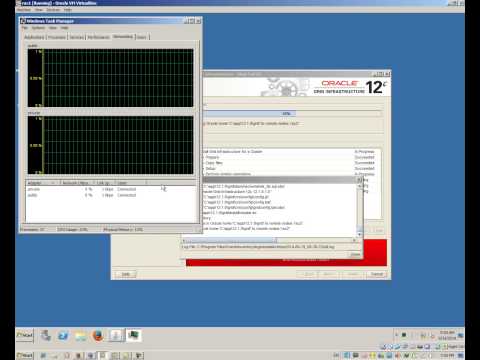The width and height of the screenshot is (480, 360).
Task: Open Task Manager's View menu
Action: click(53, 28)
